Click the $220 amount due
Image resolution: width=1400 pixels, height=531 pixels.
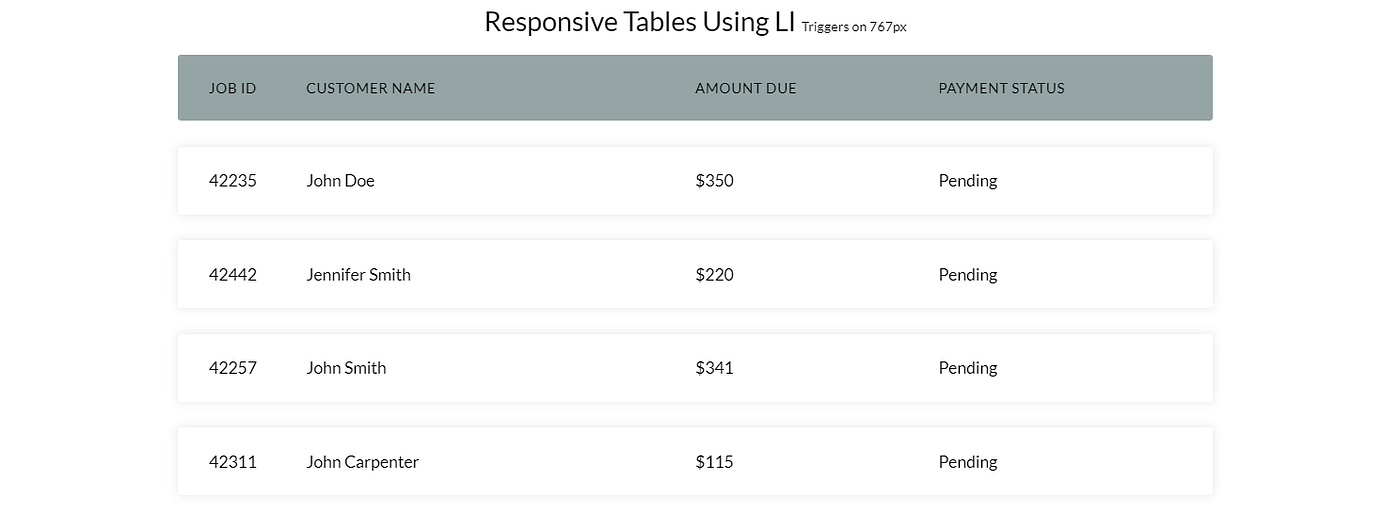pyautogui.click(x=714, y=274)
